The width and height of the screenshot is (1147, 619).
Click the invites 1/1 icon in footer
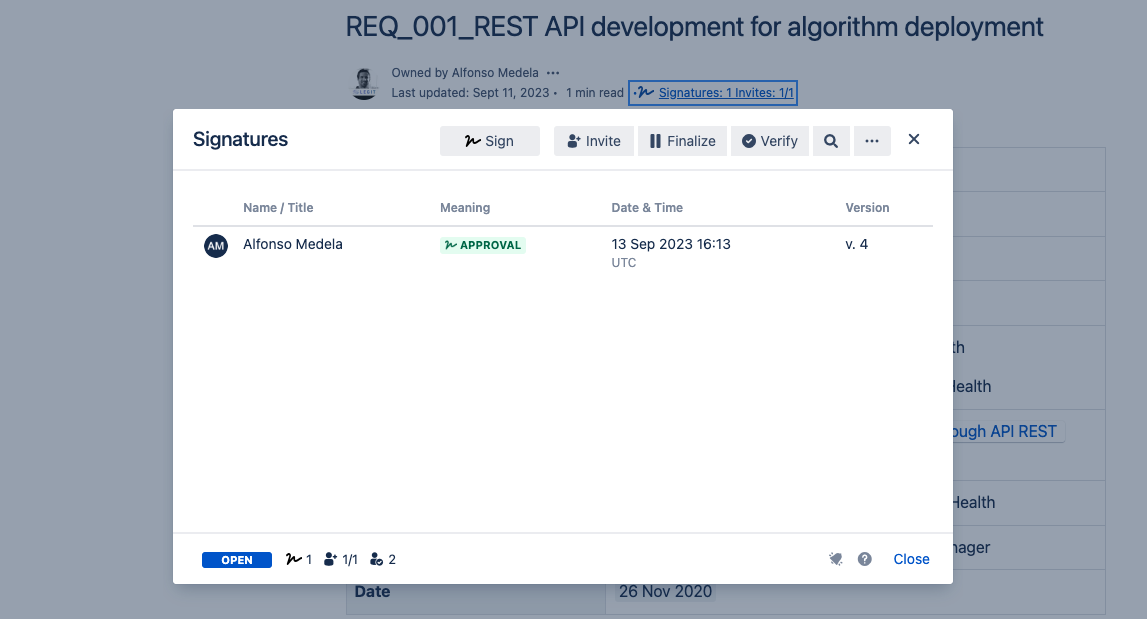coord(331,560)
